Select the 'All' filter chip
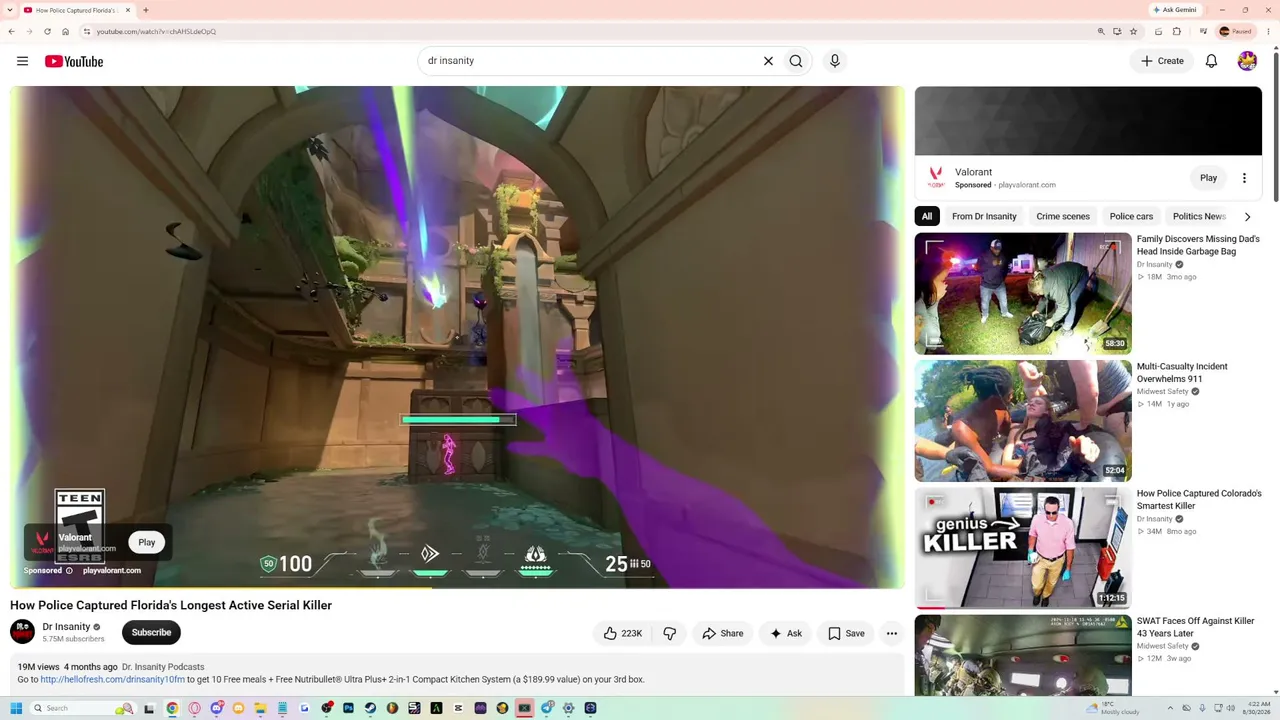This screenshot has width=1280, height=720. (927, 216)
